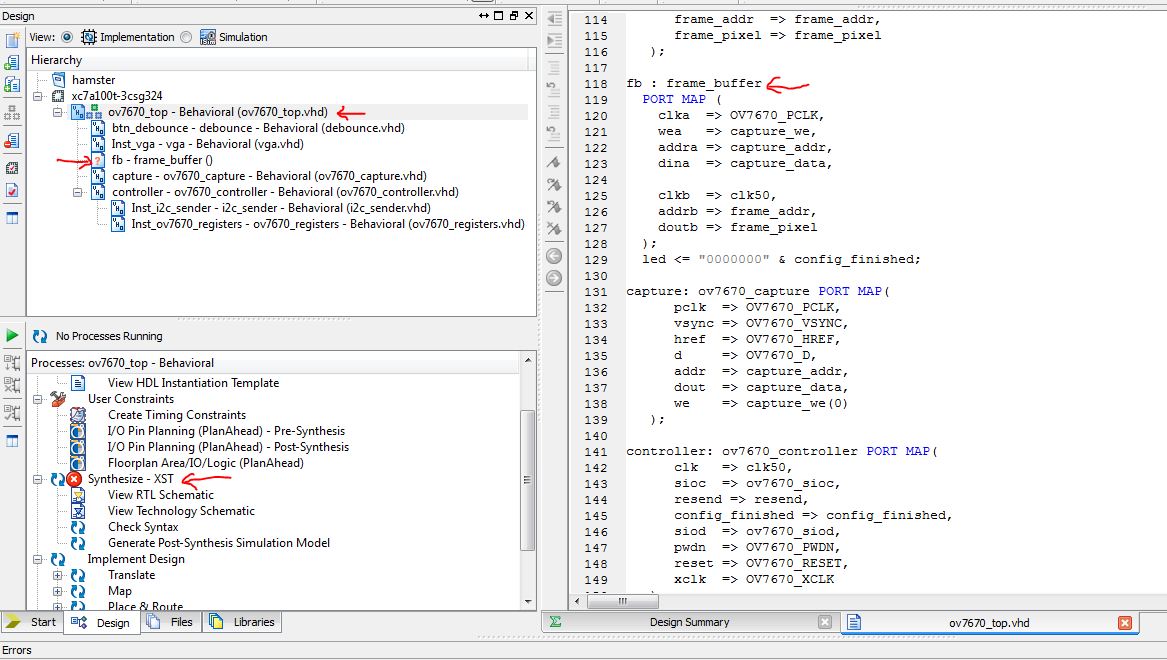
Task: Select Check Syntax in the process list
Action: (143, 527)
